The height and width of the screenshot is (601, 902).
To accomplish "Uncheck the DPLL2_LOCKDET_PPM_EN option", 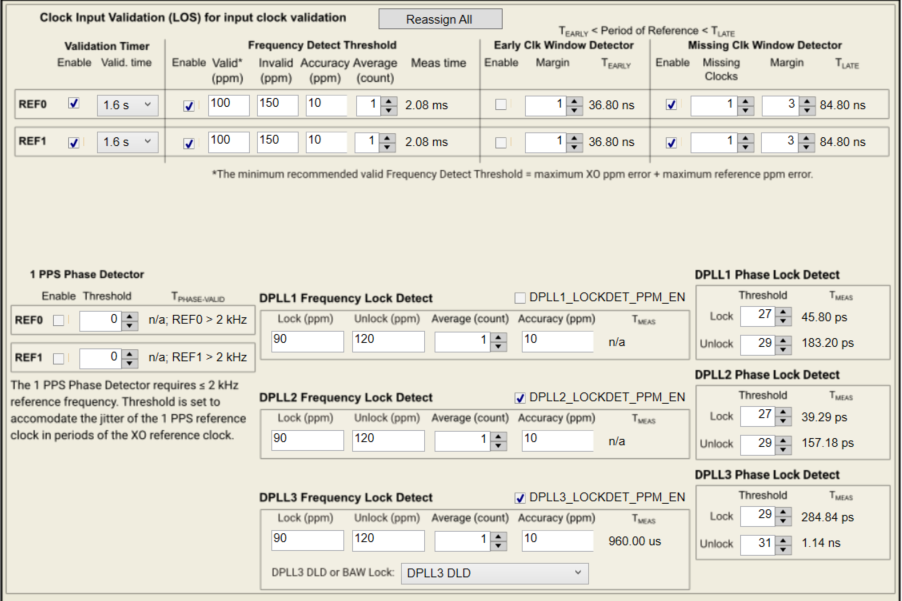I will point(521,397).
